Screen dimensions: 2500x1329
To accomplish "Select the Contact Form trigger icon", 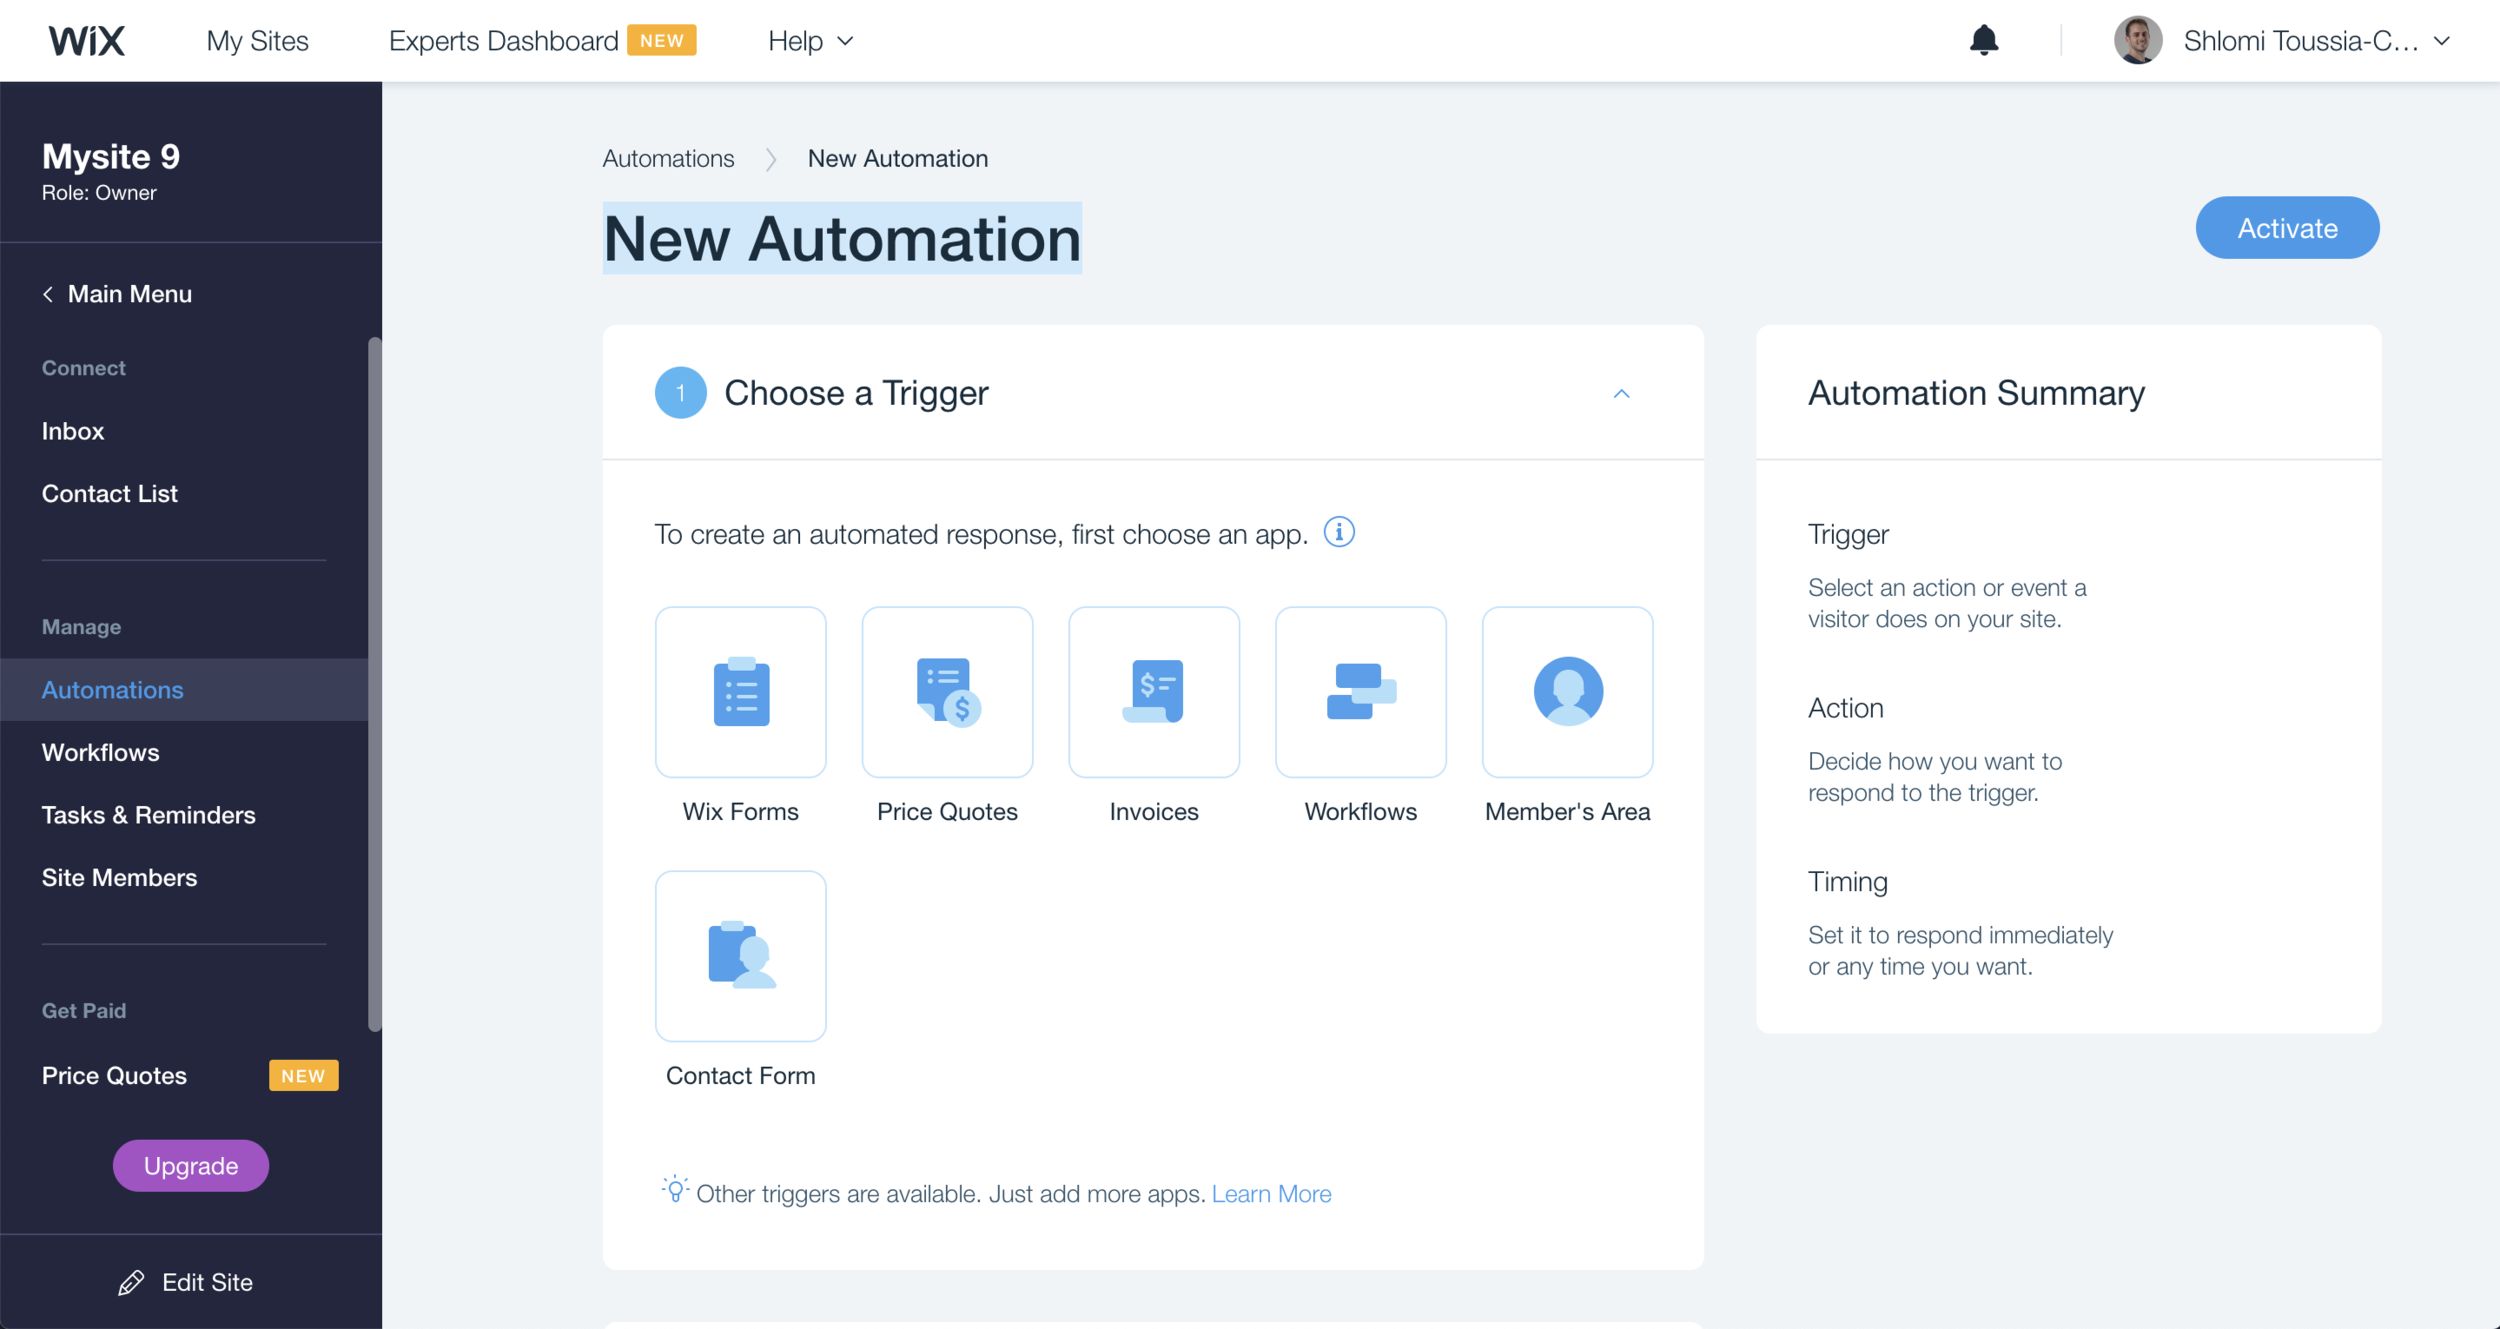I will click(740, 956).
